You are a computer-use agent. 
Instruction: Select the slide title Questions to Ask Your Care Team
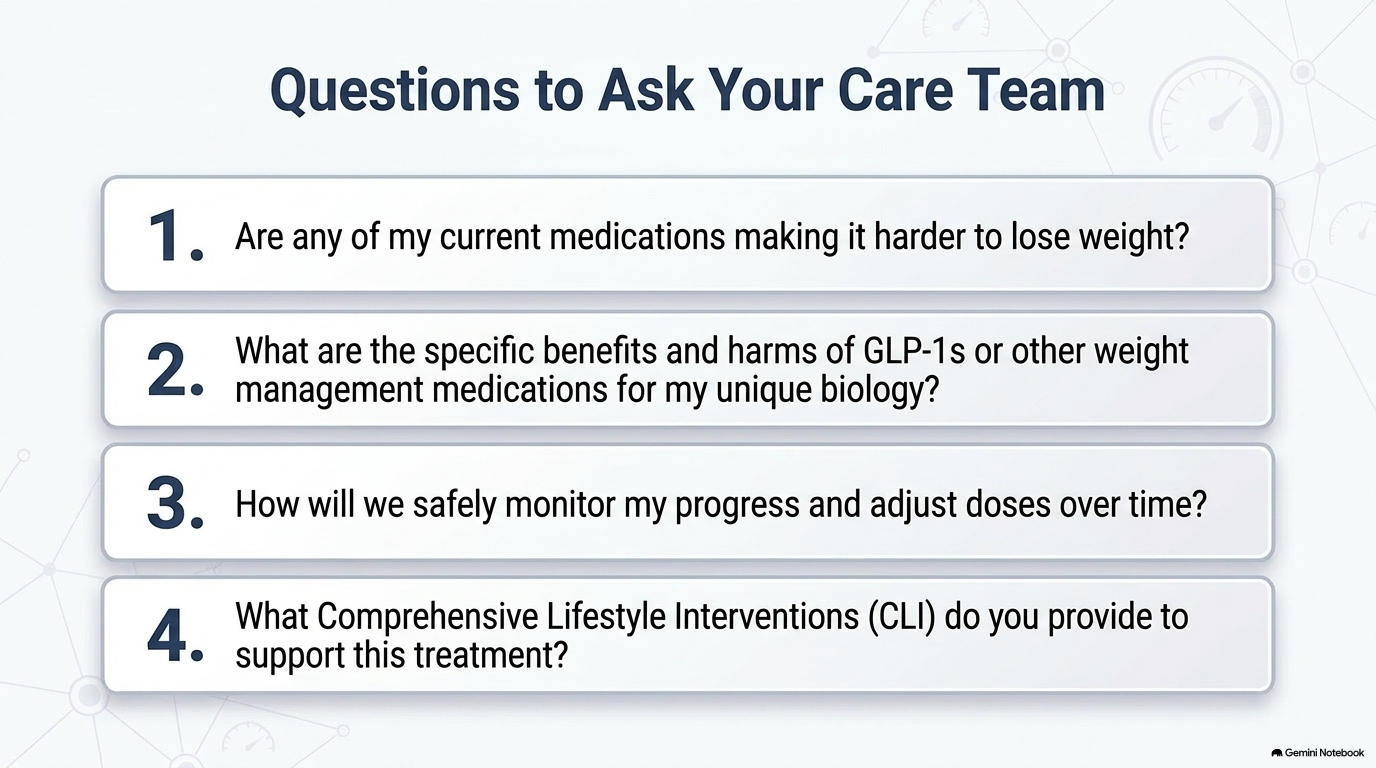[x=688, y=90]
